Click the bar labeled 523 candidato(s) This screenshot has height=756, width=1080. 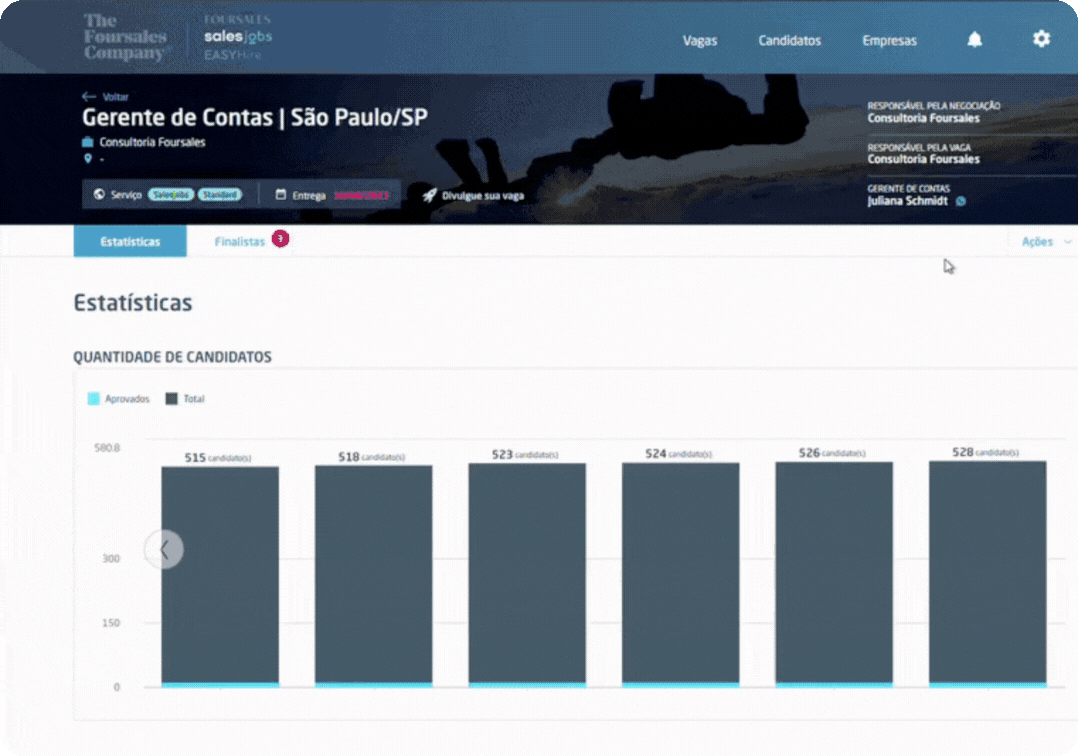528,575
